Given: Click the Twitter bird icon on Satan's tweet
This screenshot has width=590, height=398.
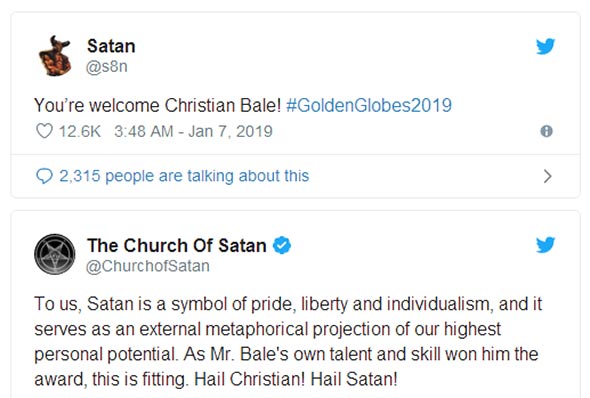Looking at the screenshot, I should tap(546, 46).
